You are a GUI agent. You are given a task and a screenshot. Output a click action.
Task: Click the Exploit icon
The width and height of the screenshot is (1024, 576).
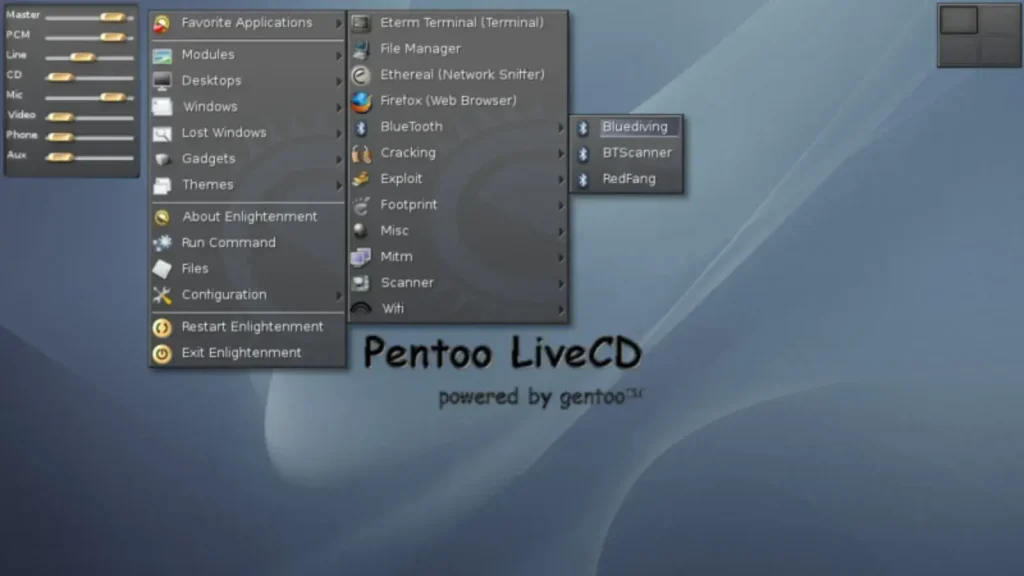pos(360,180)
